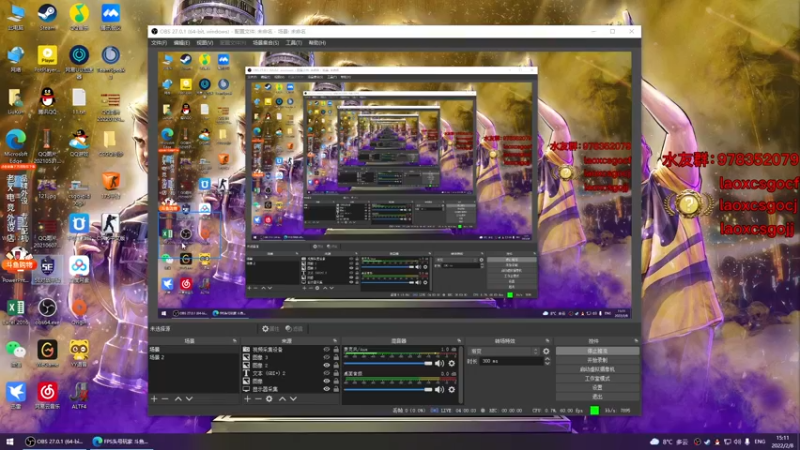Open the 视图(V) menu
The image size is (800, 450).
pos(205,43)
